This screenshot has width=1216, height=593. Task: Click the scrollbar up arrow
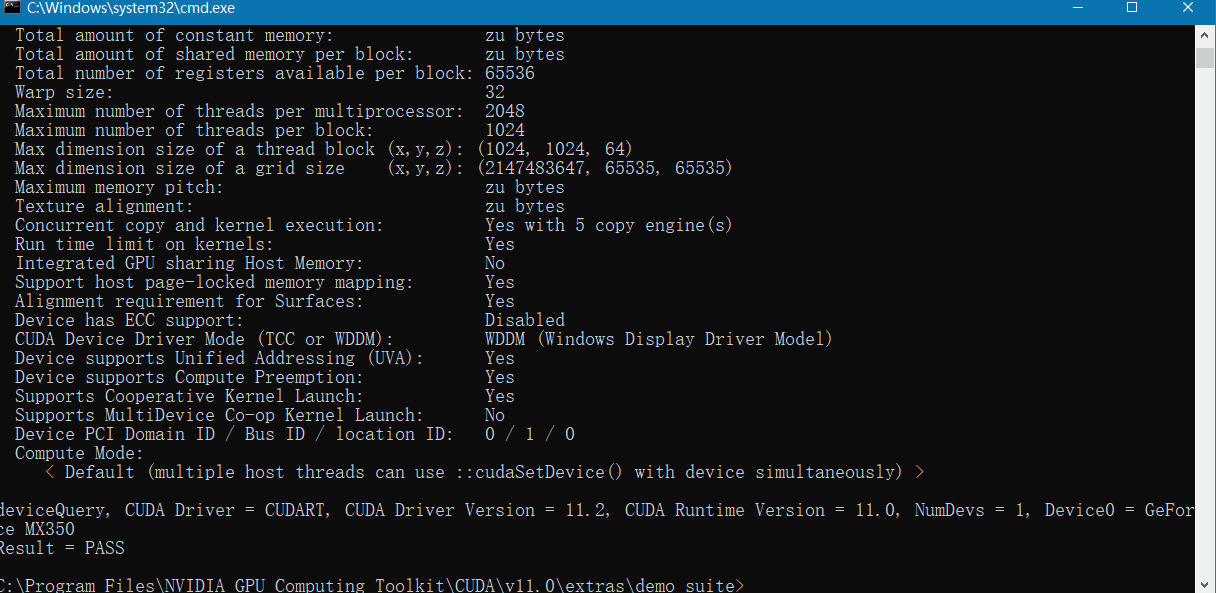(x=1205, y=32)
